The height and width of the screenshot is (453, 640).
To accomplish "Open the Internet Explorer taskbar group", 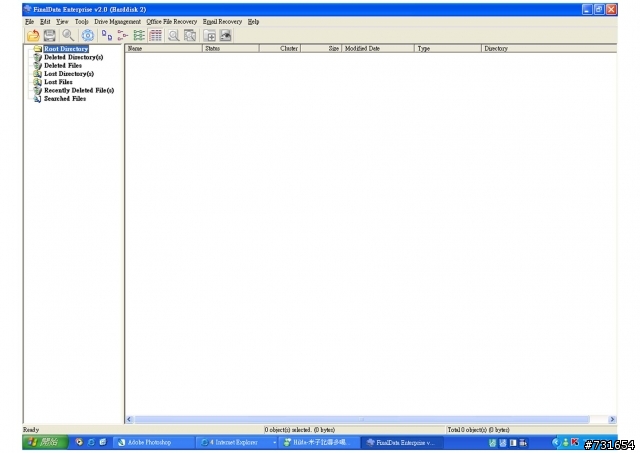I will coord(236,442).
